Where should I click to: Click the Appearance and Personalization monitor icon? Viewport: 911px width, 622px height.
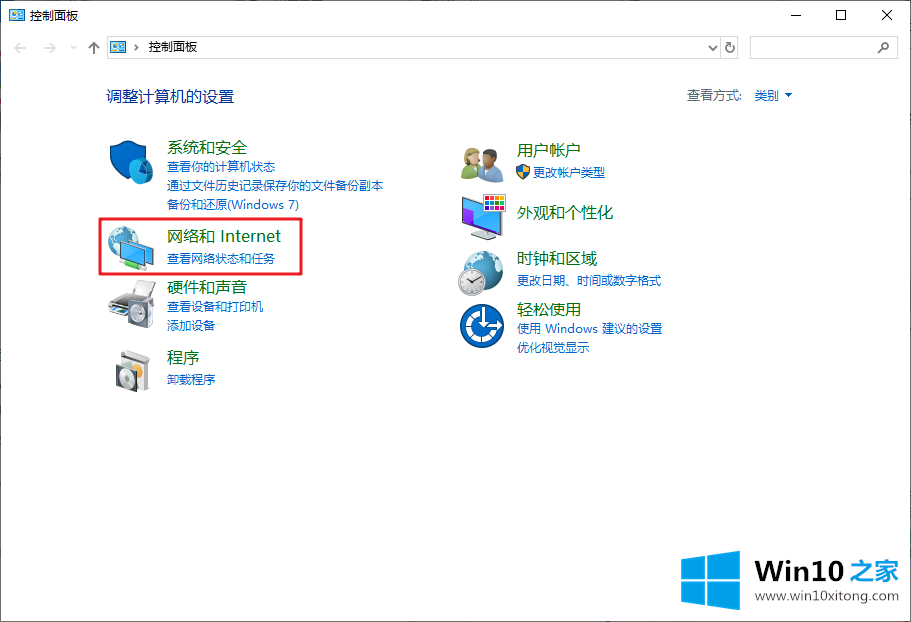[x=483, y=216]
